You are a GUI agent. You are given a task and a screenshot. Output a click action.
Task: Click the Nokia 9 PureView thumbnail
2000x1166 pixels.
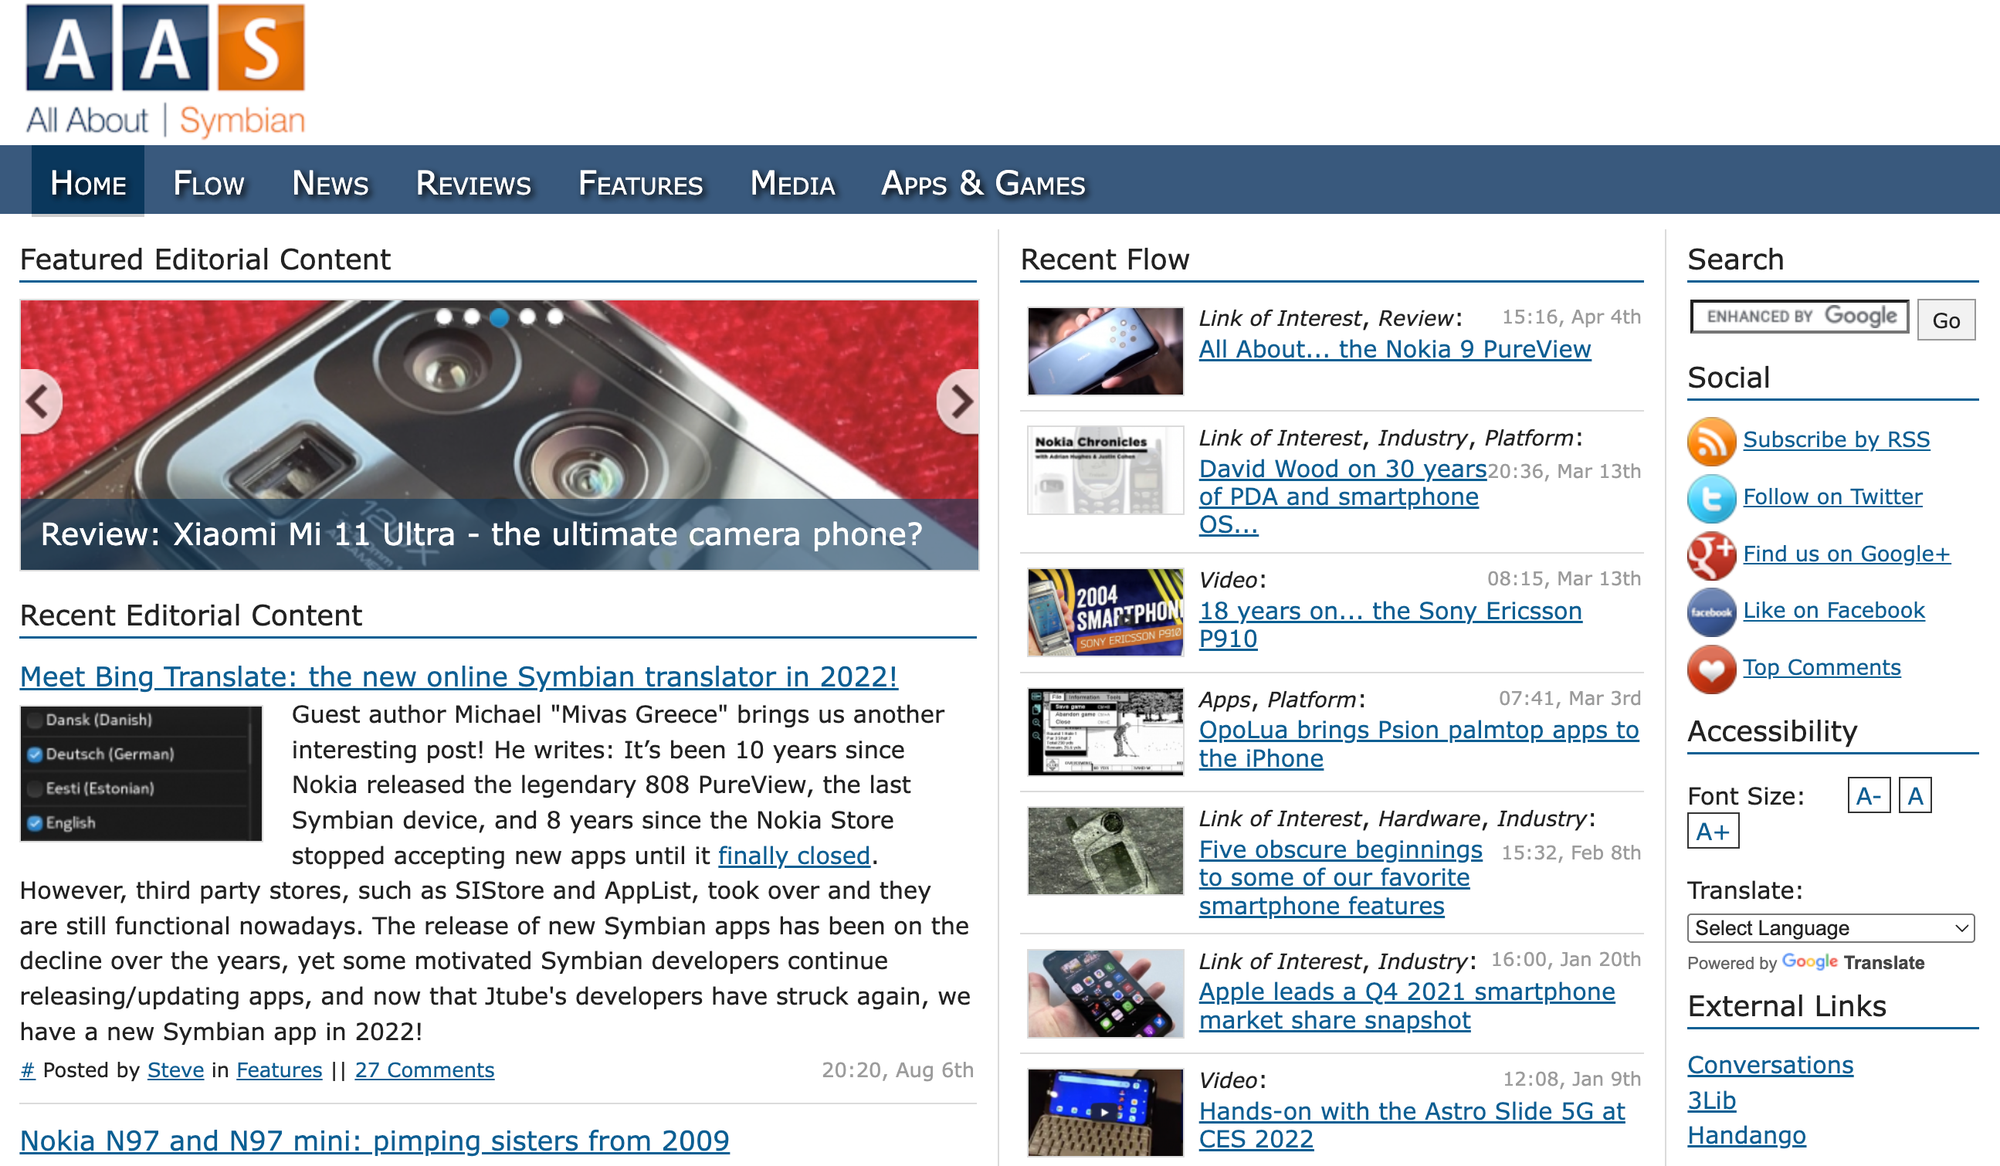pos(1105,351)
